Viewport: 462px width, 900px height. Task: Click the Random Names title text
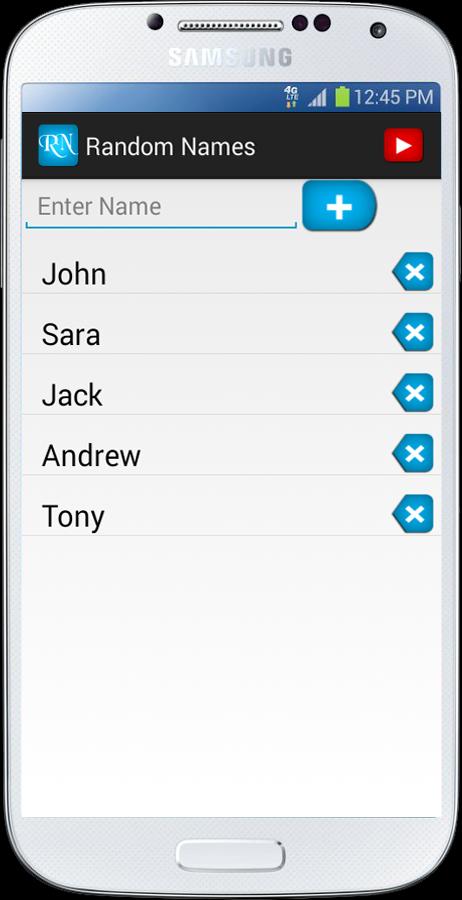coord(170,146)
